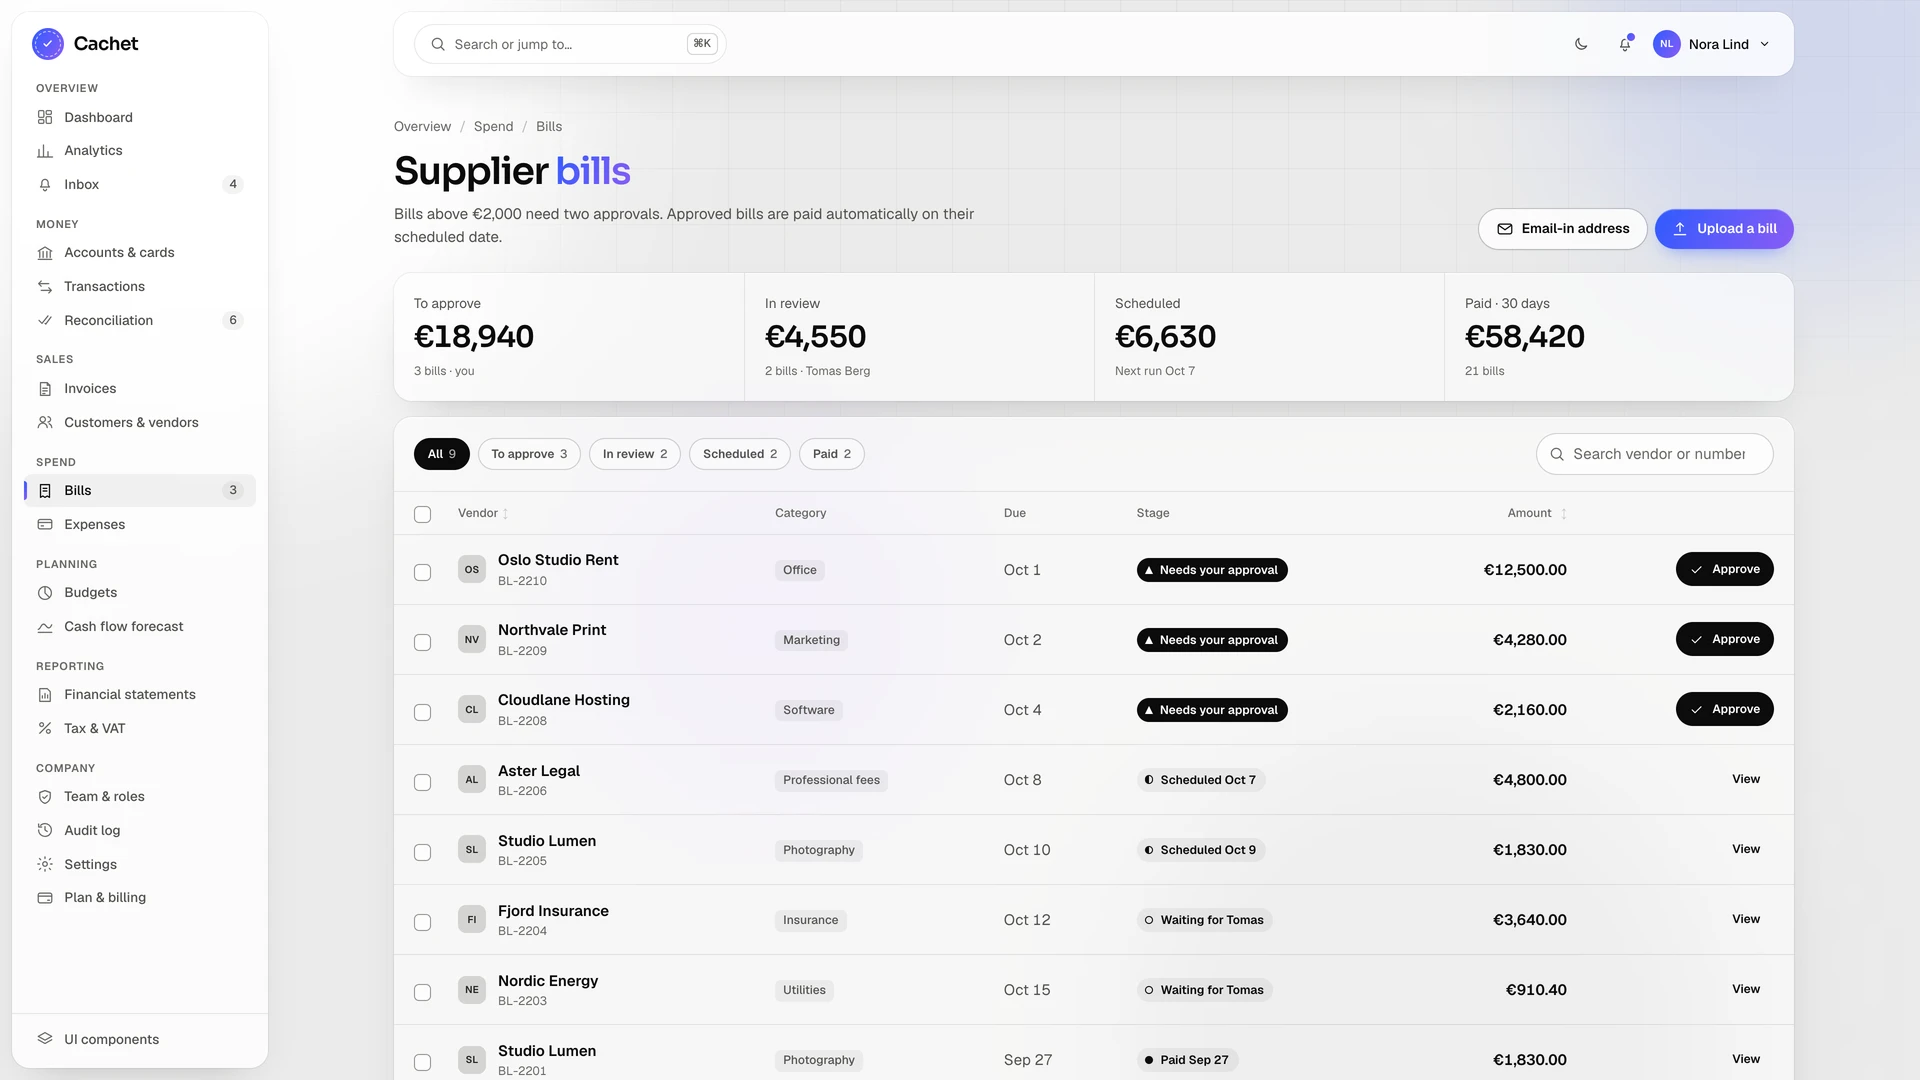Image resolution: width=1920 pixels, height=1080 pixels.
Task: Open Financial statements
Action: pos(140,695)
